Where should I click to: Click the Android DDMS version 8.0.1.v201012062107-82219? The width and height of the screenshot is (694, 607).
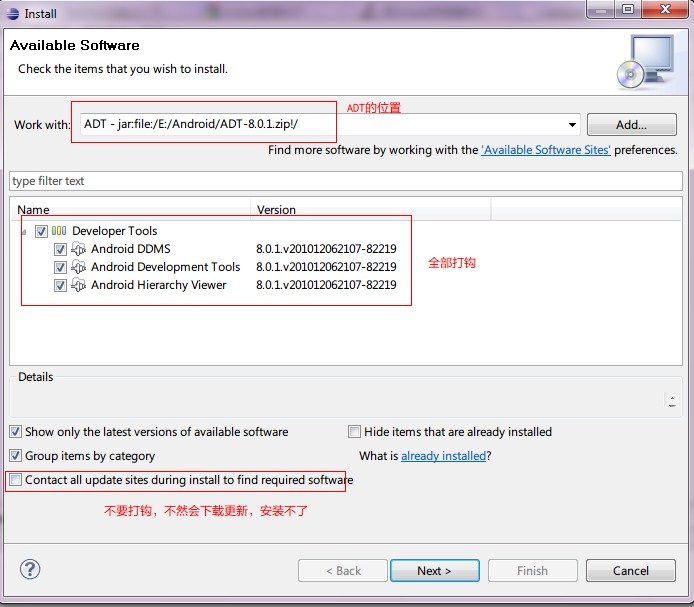coord(326,249)
